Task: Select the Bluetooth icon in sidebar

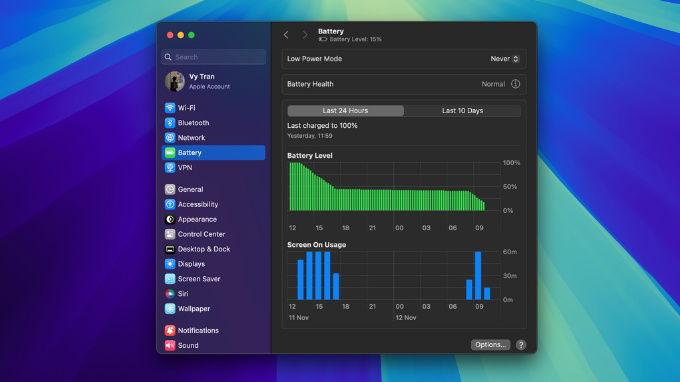Action: (170, 123)
